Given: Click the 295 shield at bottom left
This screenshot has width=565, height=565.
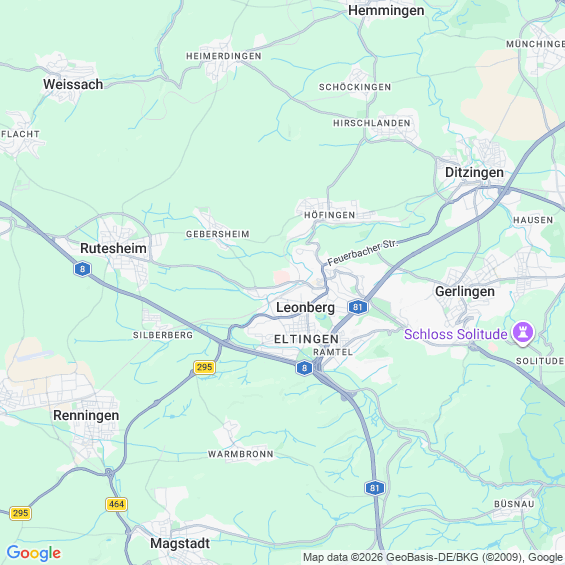Looking at the screenshot, I should click(x=20, y=513).
